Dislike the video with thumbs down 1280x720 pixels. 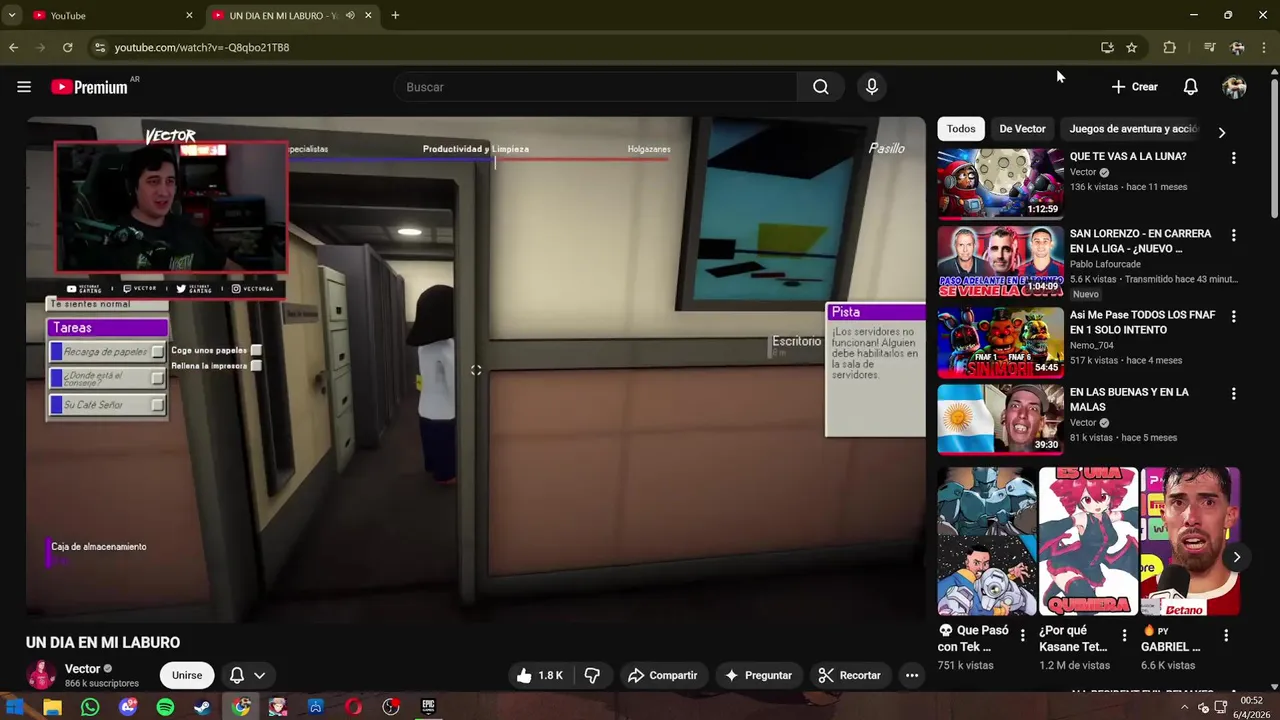592,675
